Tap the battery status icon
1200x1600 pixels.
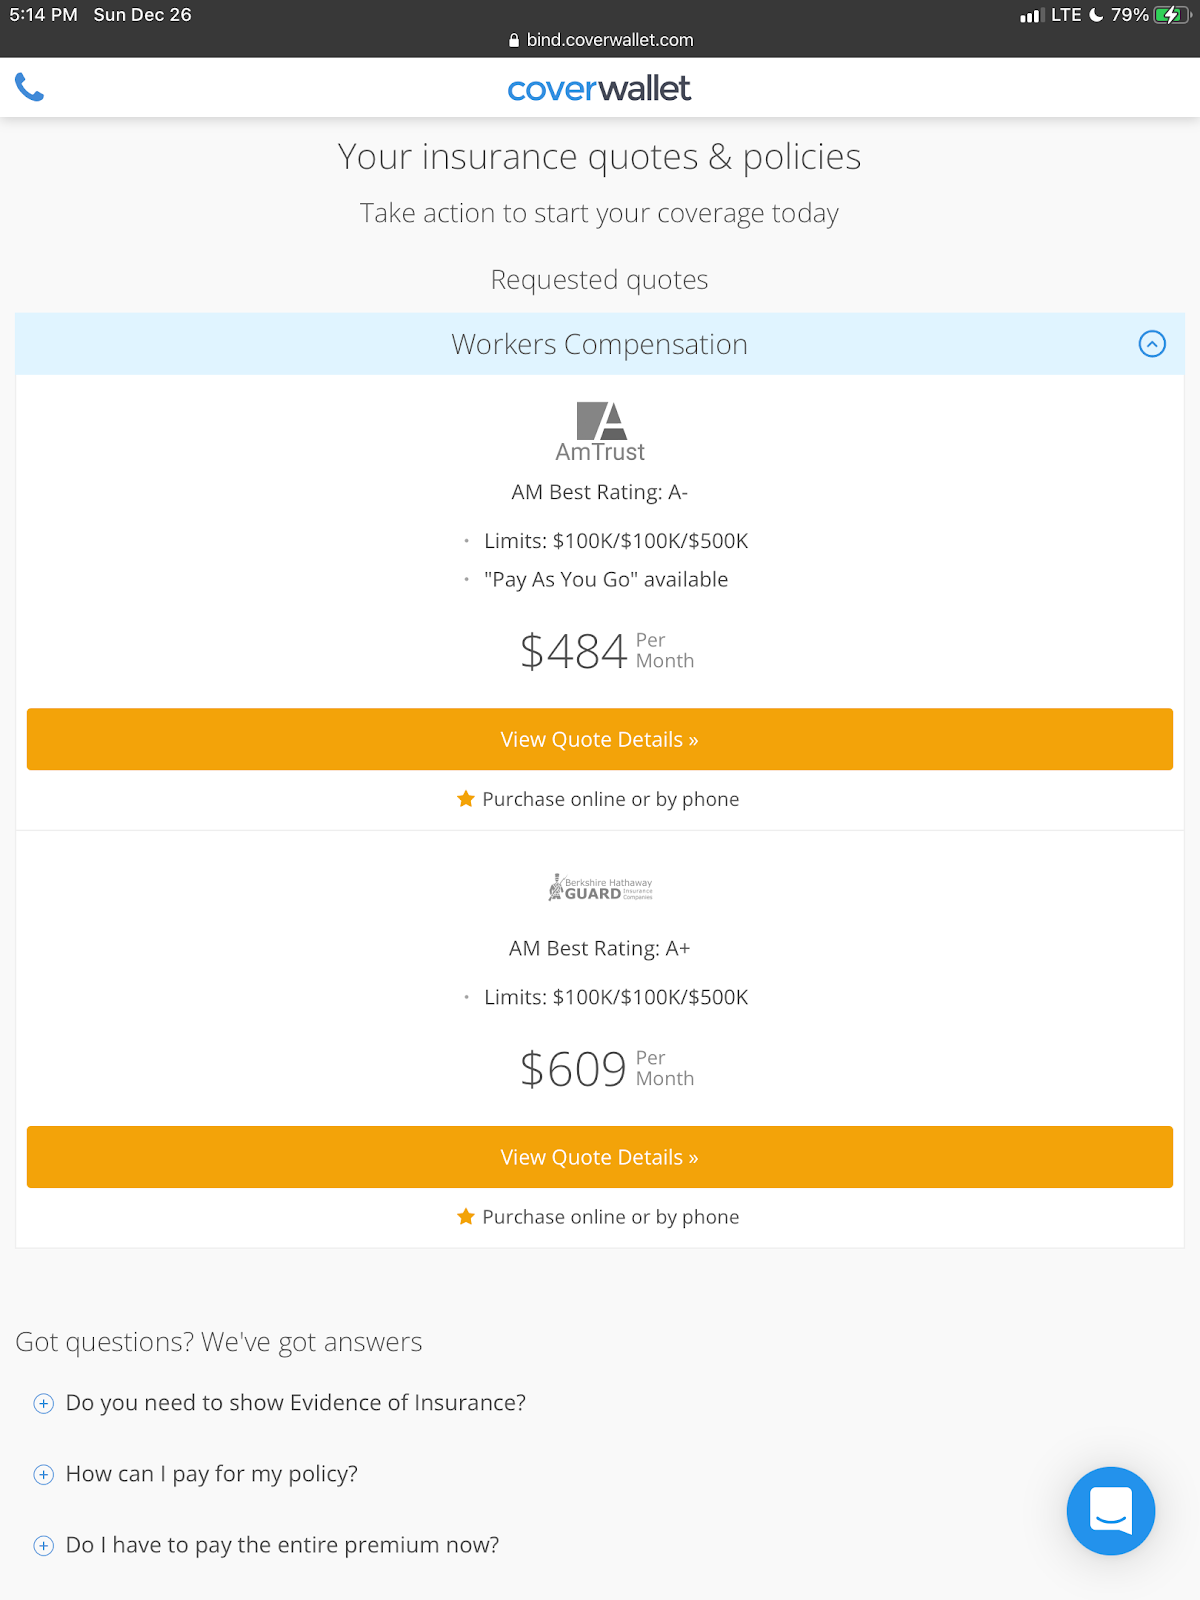(1169, 15)
